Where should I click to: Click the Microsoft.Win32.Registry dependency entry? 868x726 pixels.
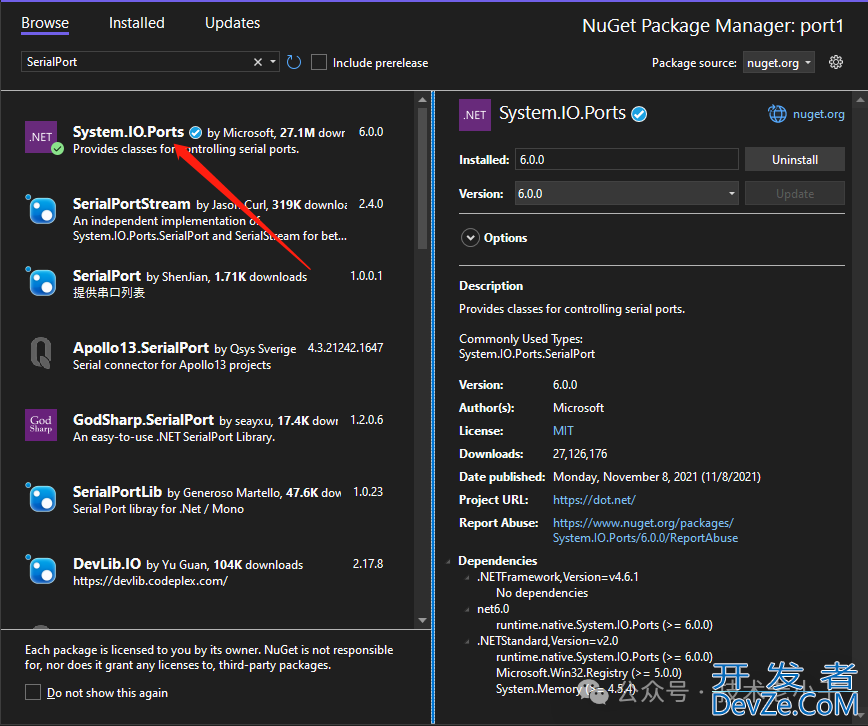tap(588, 673)
